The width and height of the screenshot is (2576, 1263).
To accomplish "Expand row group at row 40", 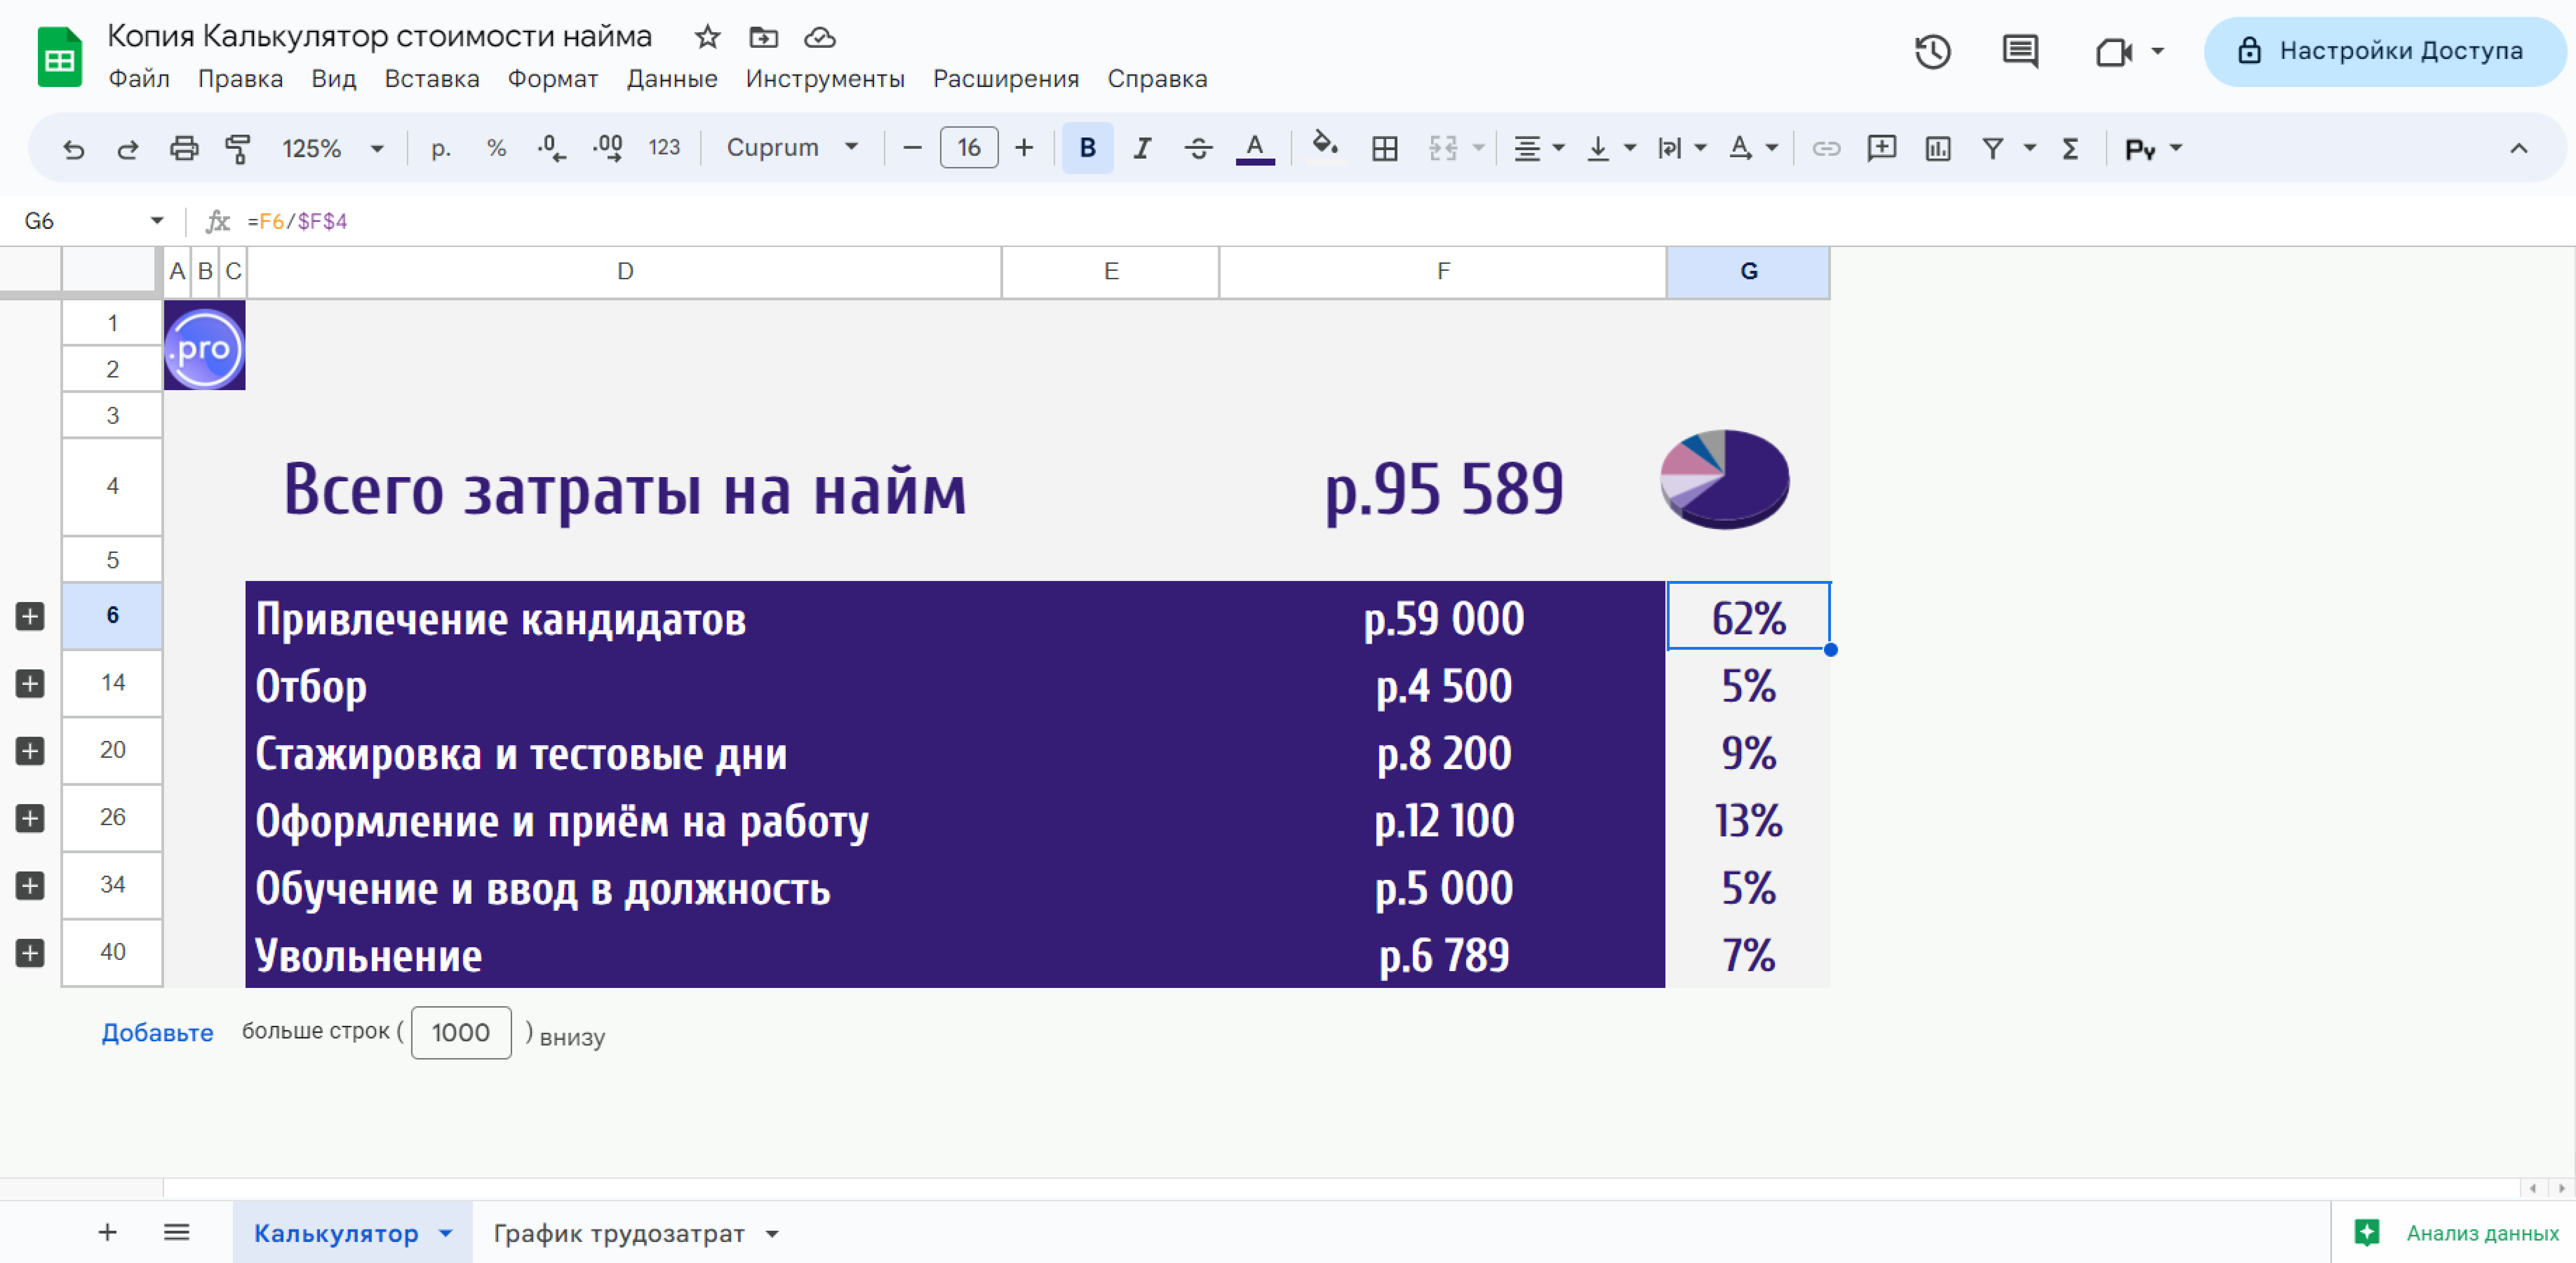I will click(x=30, y=952).
